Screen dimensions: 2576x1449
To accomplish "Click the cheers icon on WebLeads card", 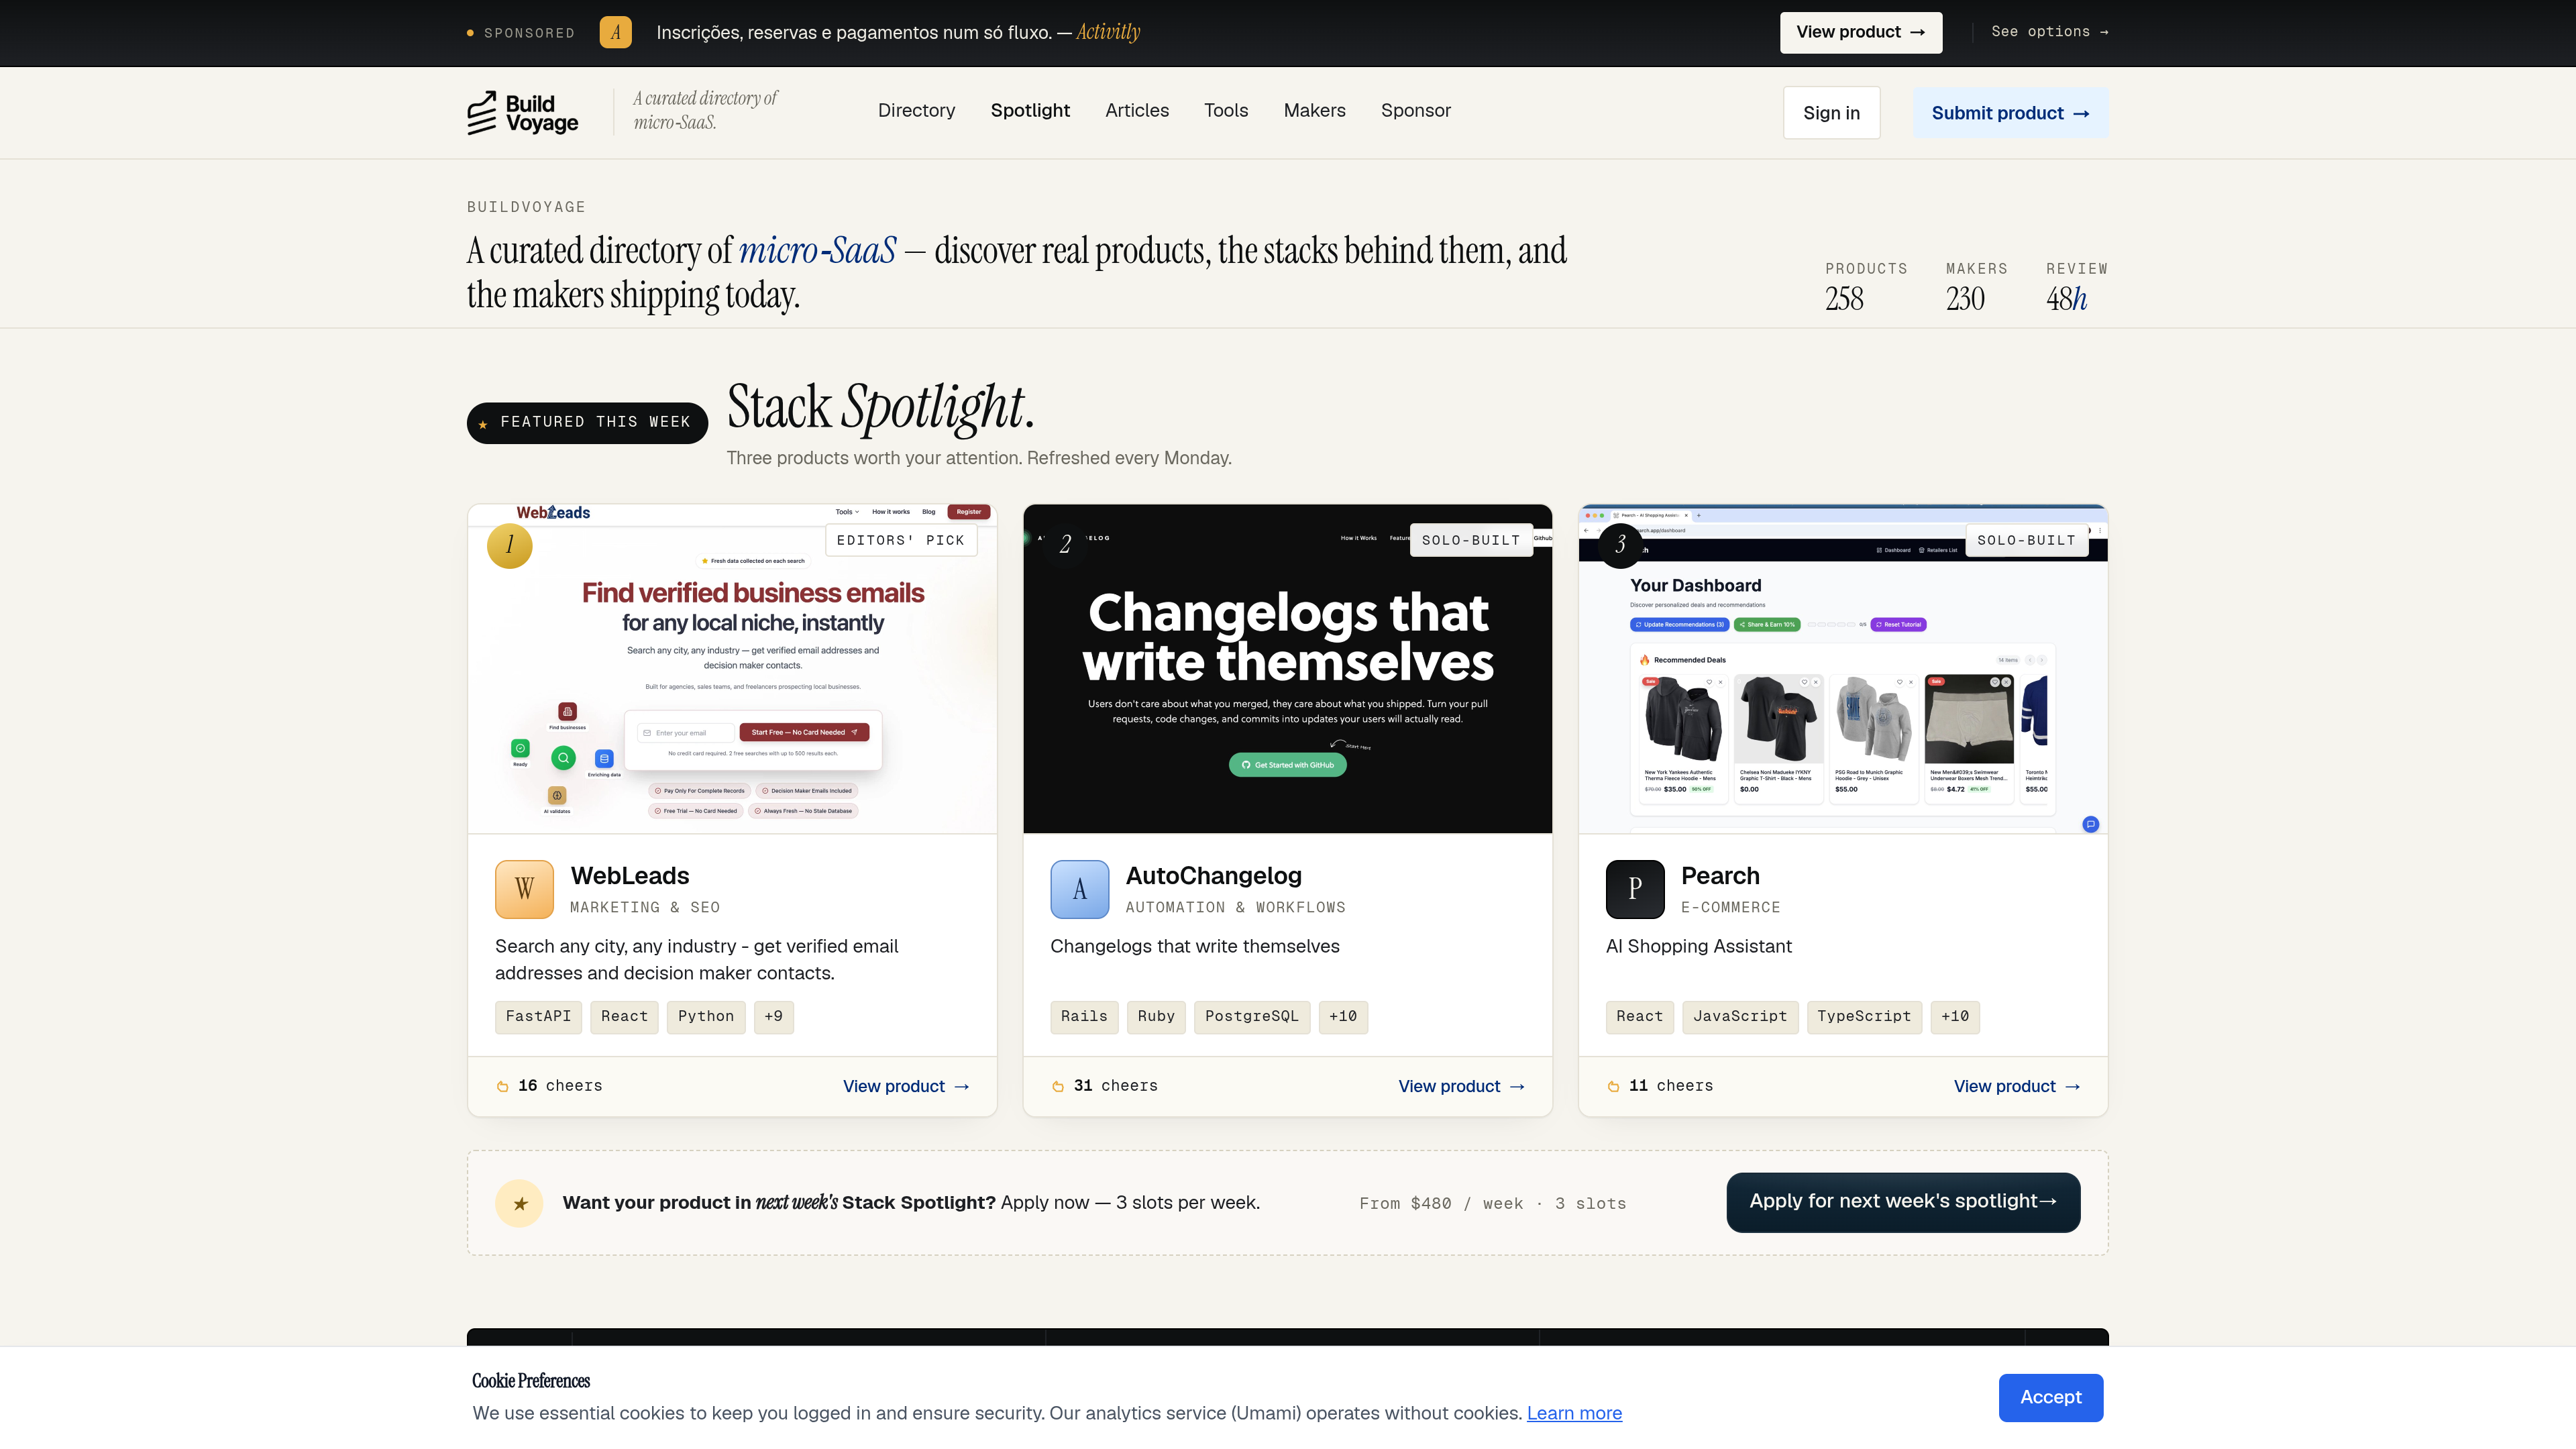I will point(503,1086).
